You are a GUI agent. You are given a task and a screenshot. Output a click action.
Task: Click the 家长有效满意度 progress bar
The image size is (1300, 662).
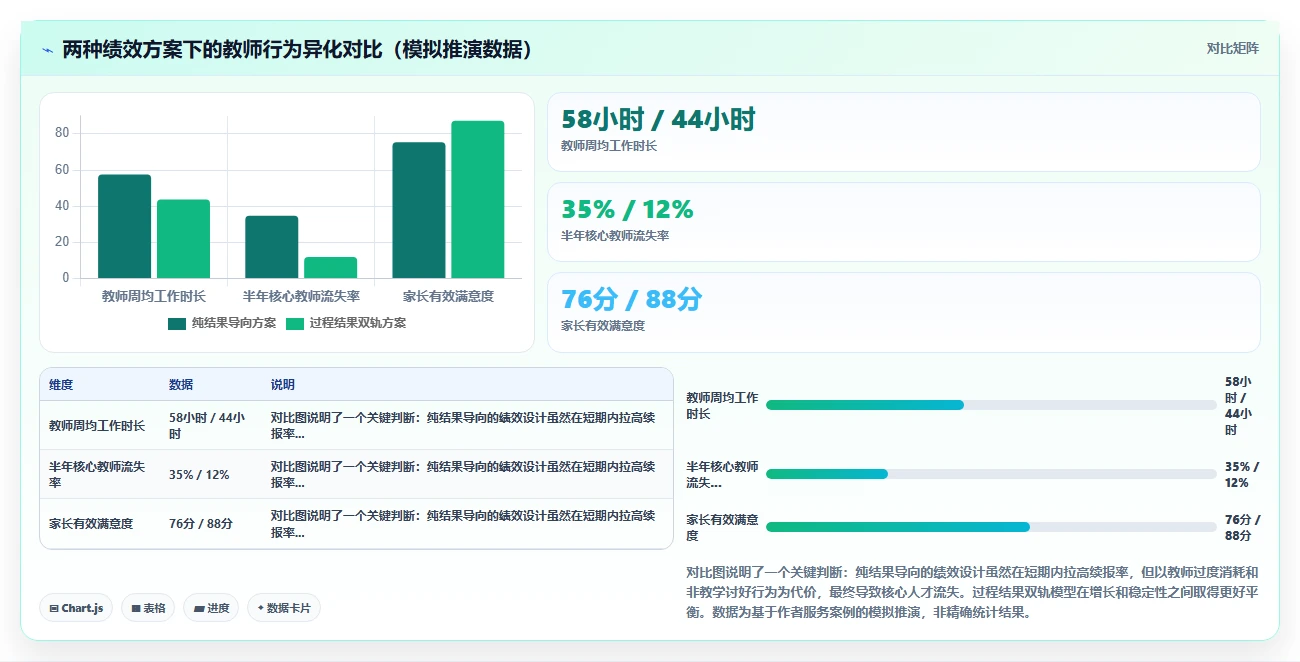pos(991,527)
